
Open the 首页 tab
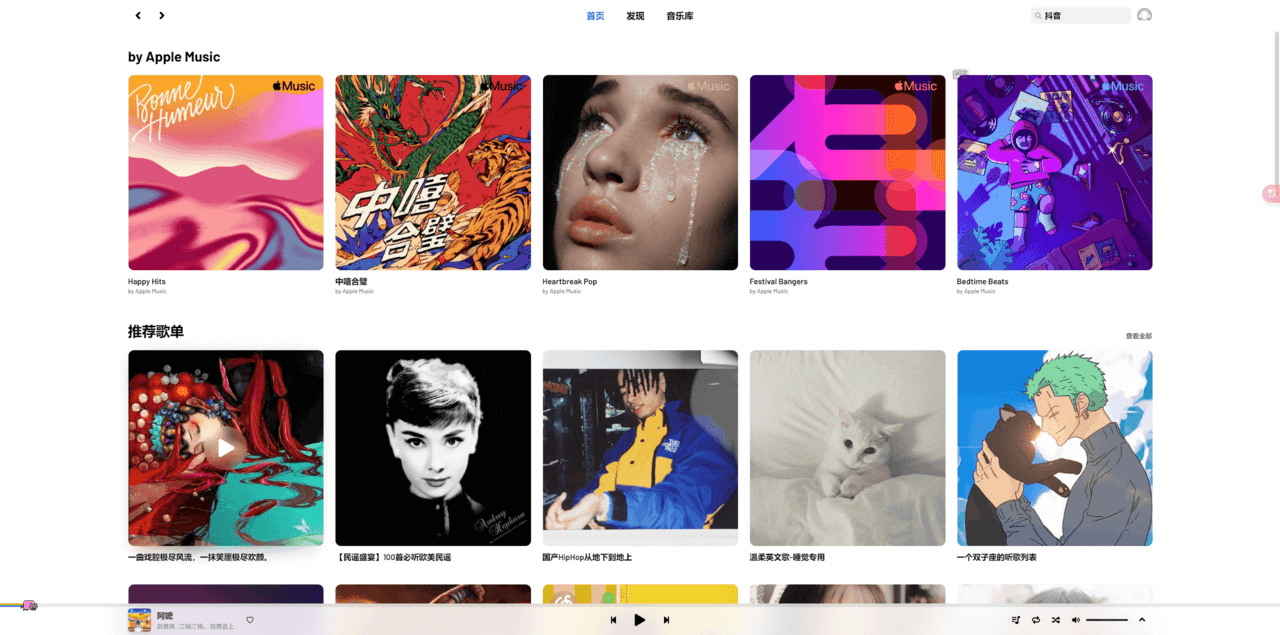[595, 16]
